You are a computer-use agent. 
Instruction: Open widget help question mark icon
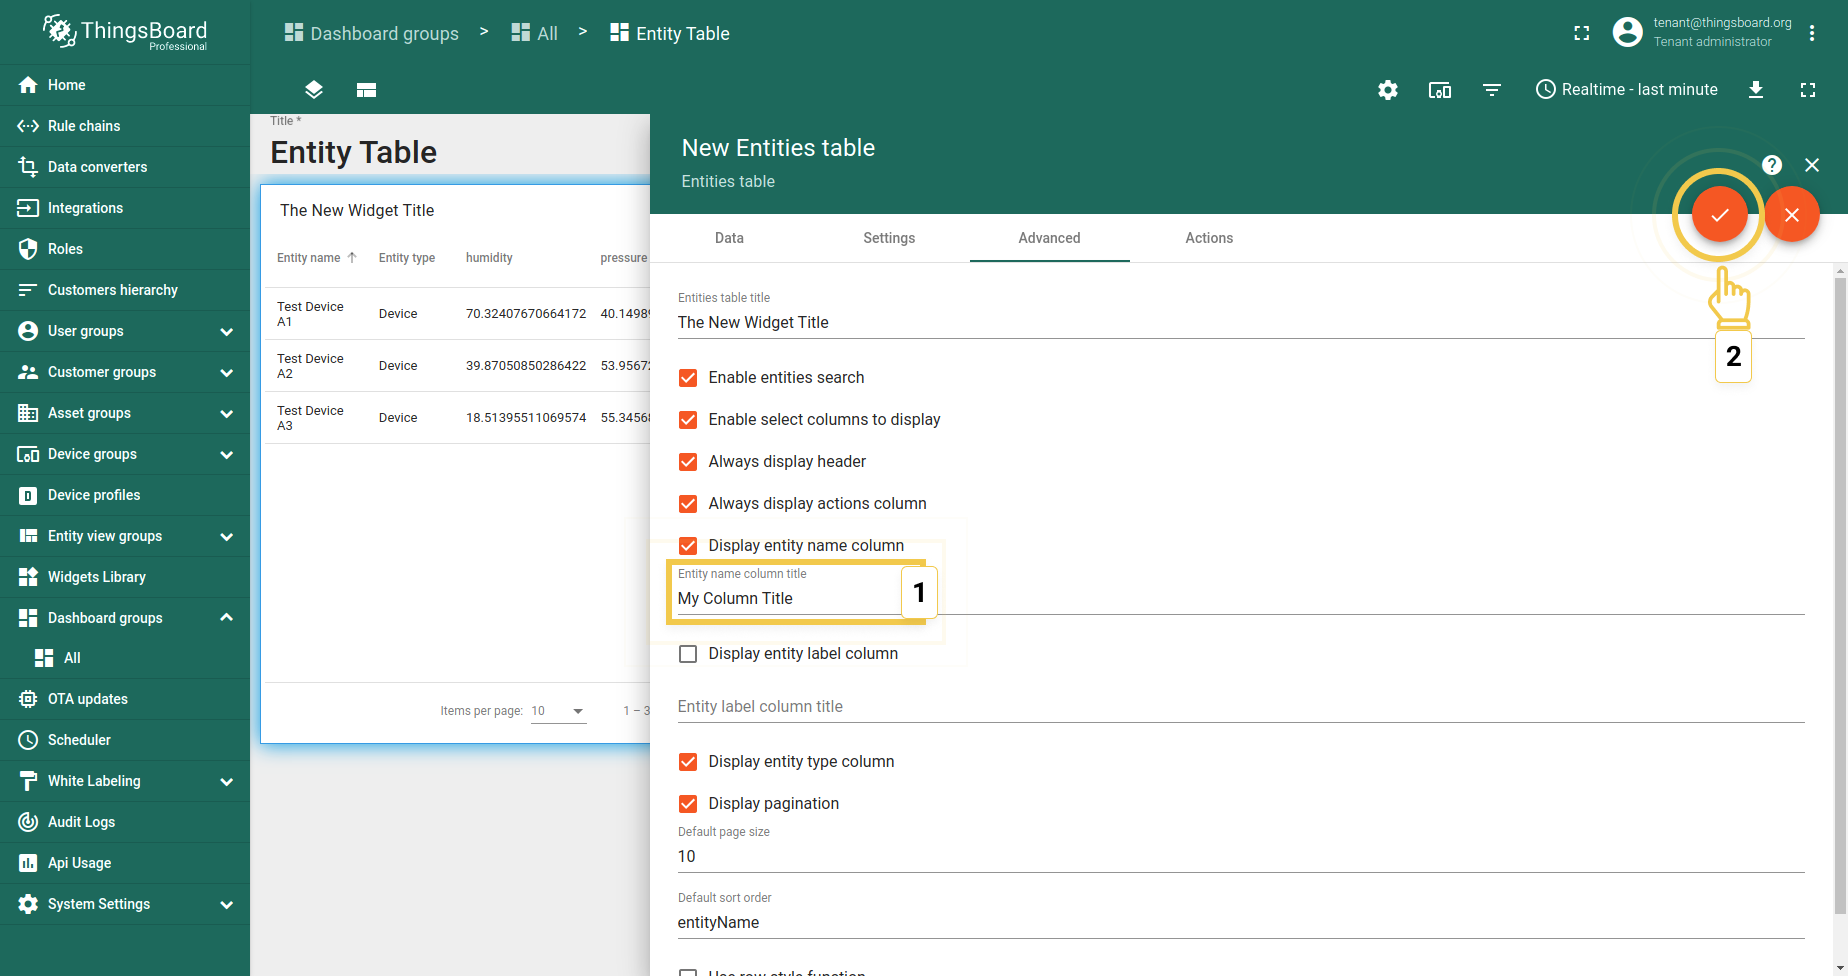[1772, 165]
